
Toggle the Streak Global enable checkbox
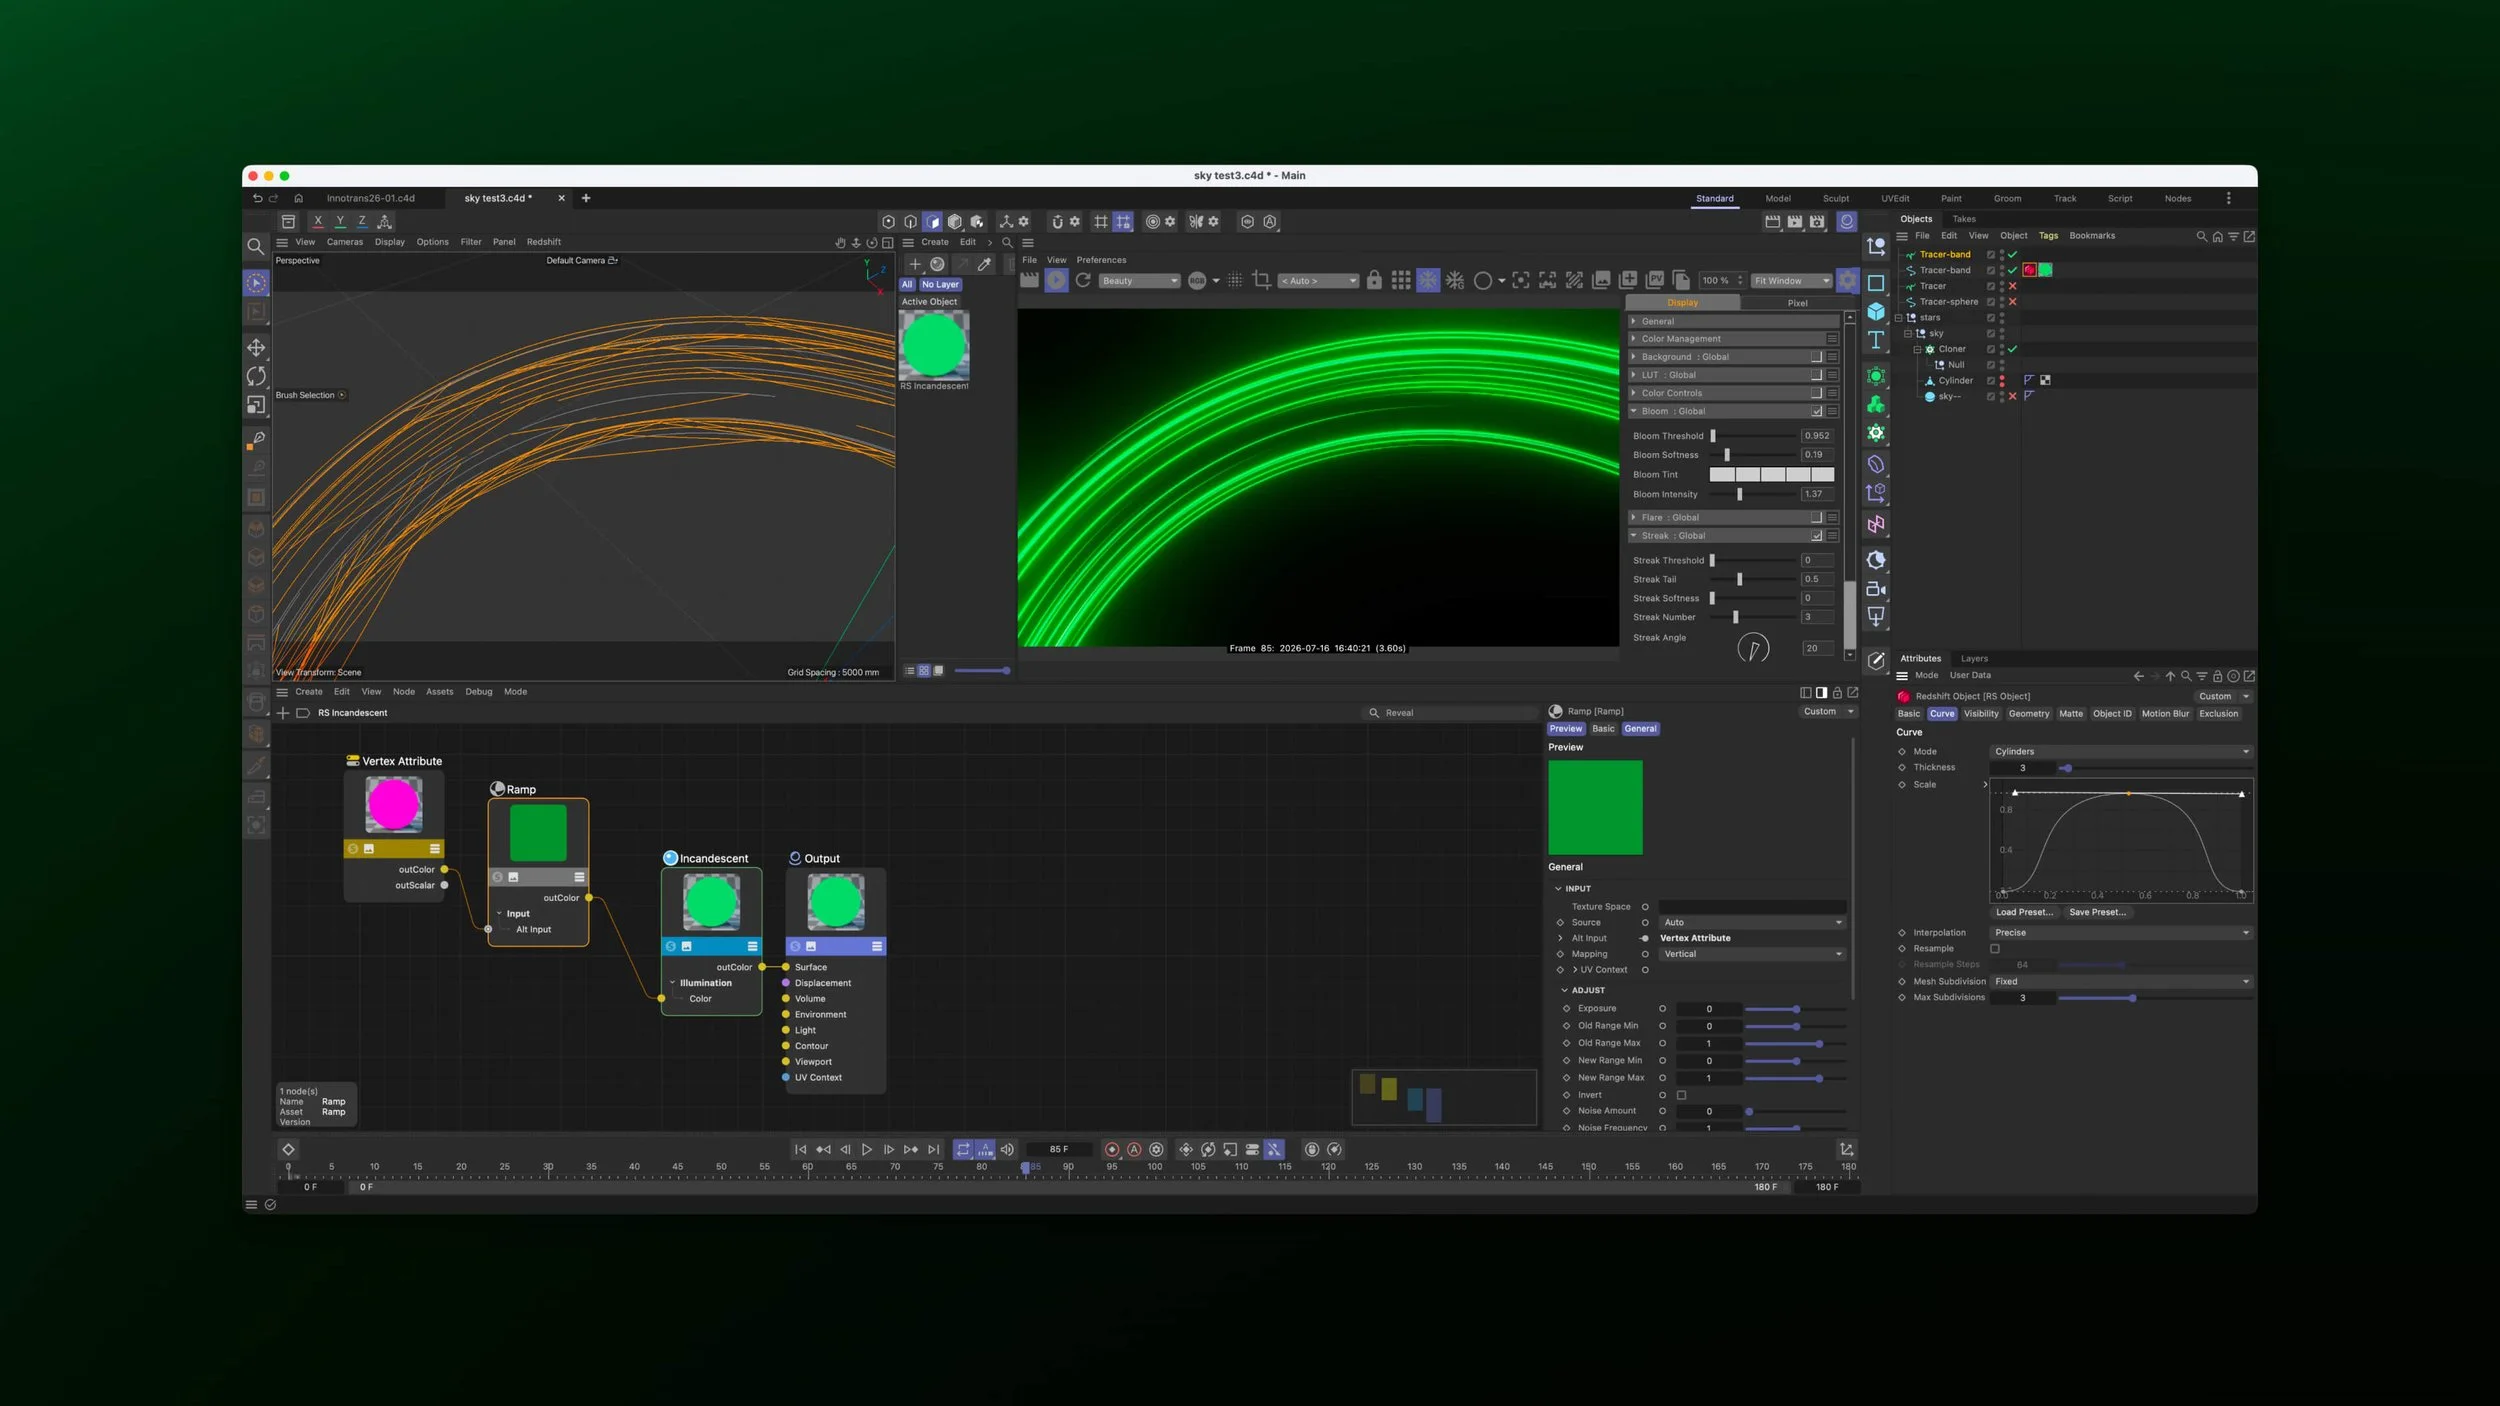(1817, 536)
